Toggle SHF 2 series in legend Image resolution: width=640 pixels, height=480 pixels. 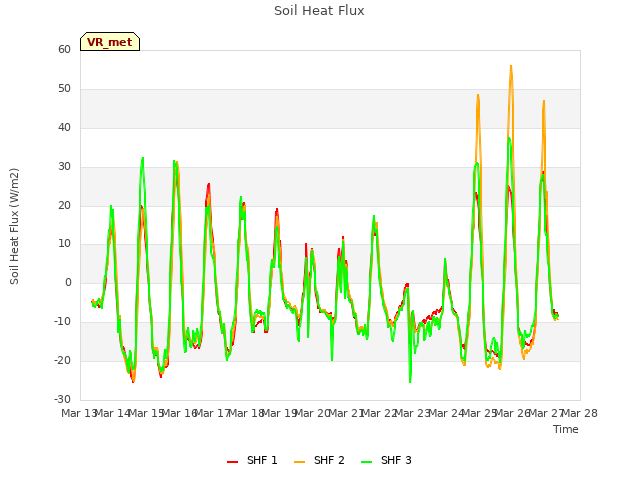319,460
